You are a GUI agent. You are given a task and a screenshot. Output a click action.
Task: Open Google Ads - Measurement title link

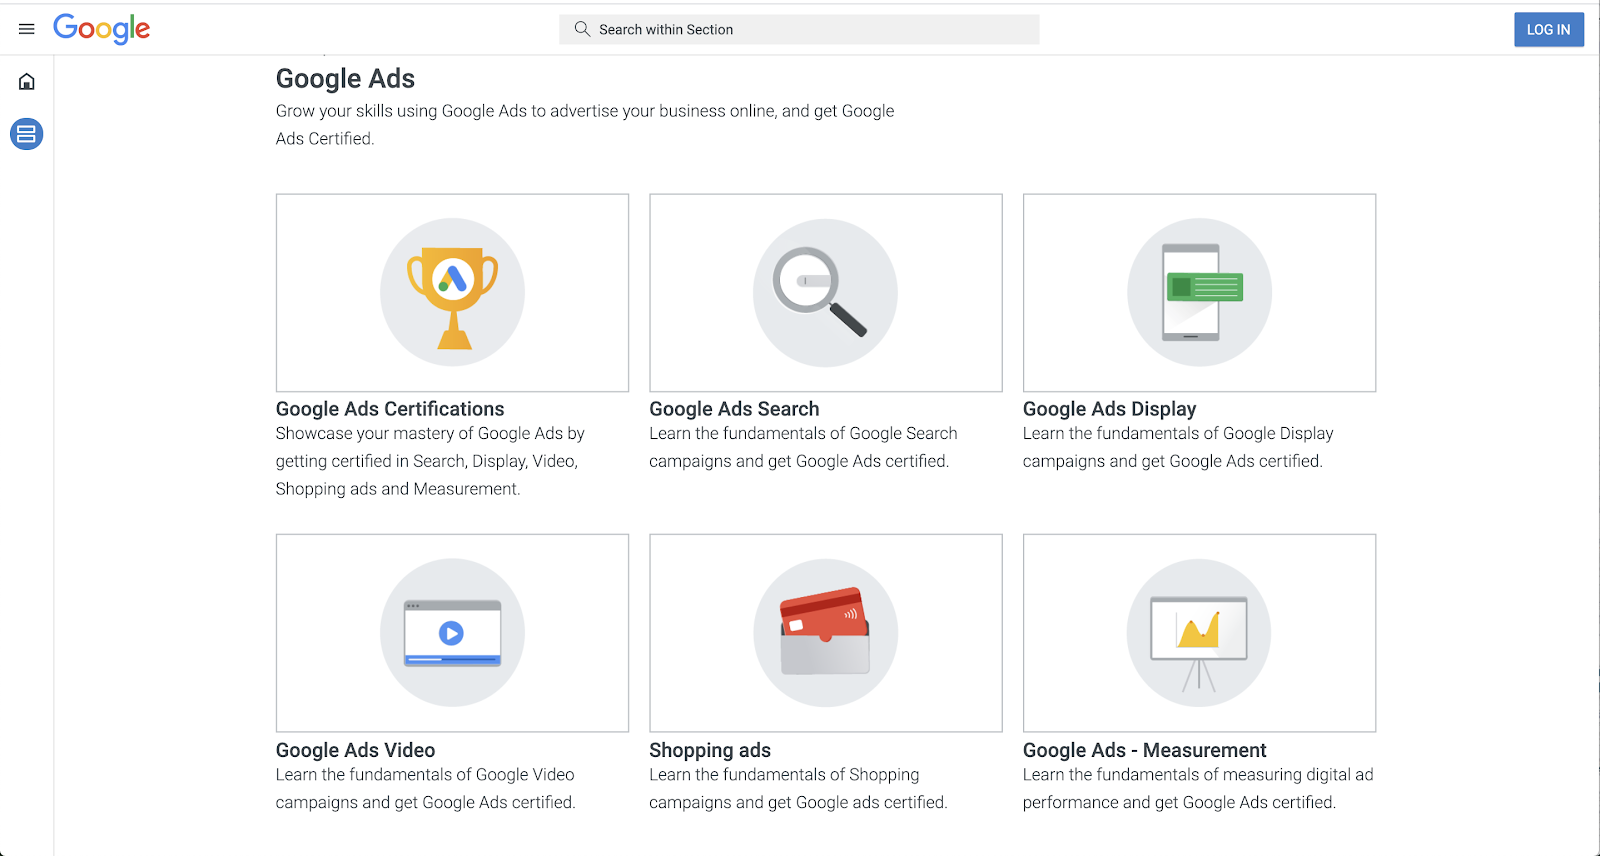[1144, 750]
